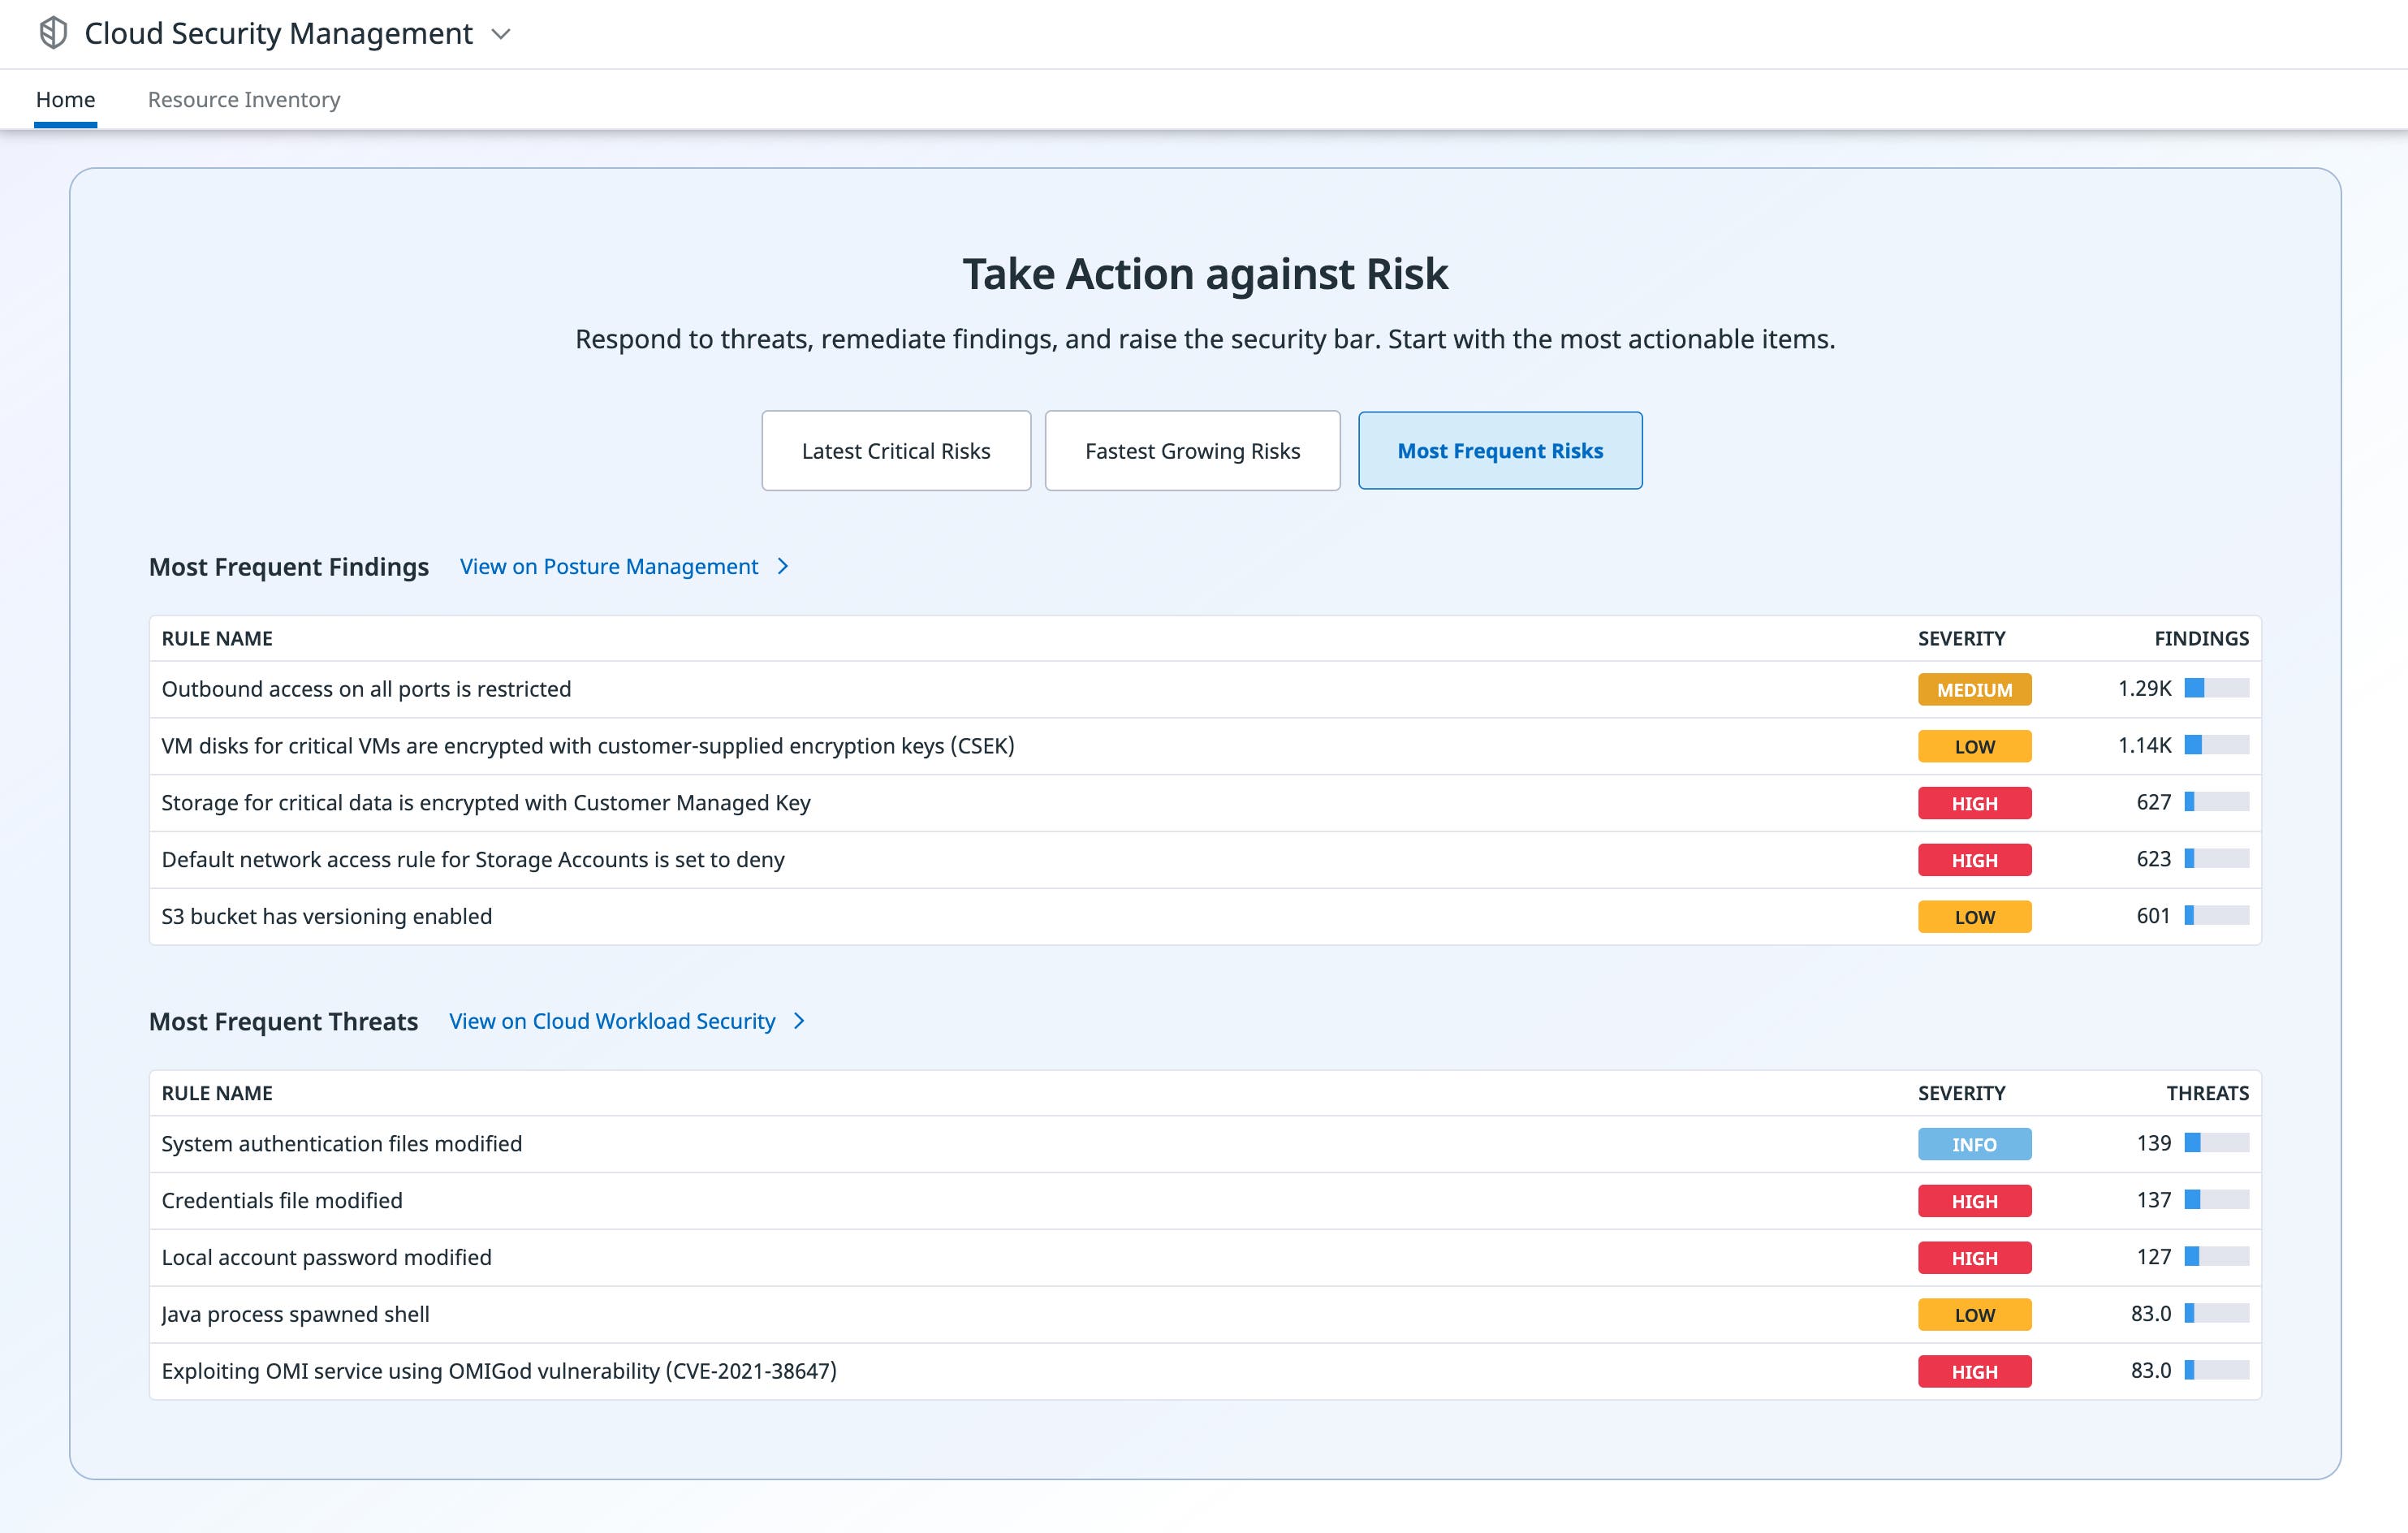
Task: Select the S3 bucket versioning enabled rule
Action: coord(326,915)
